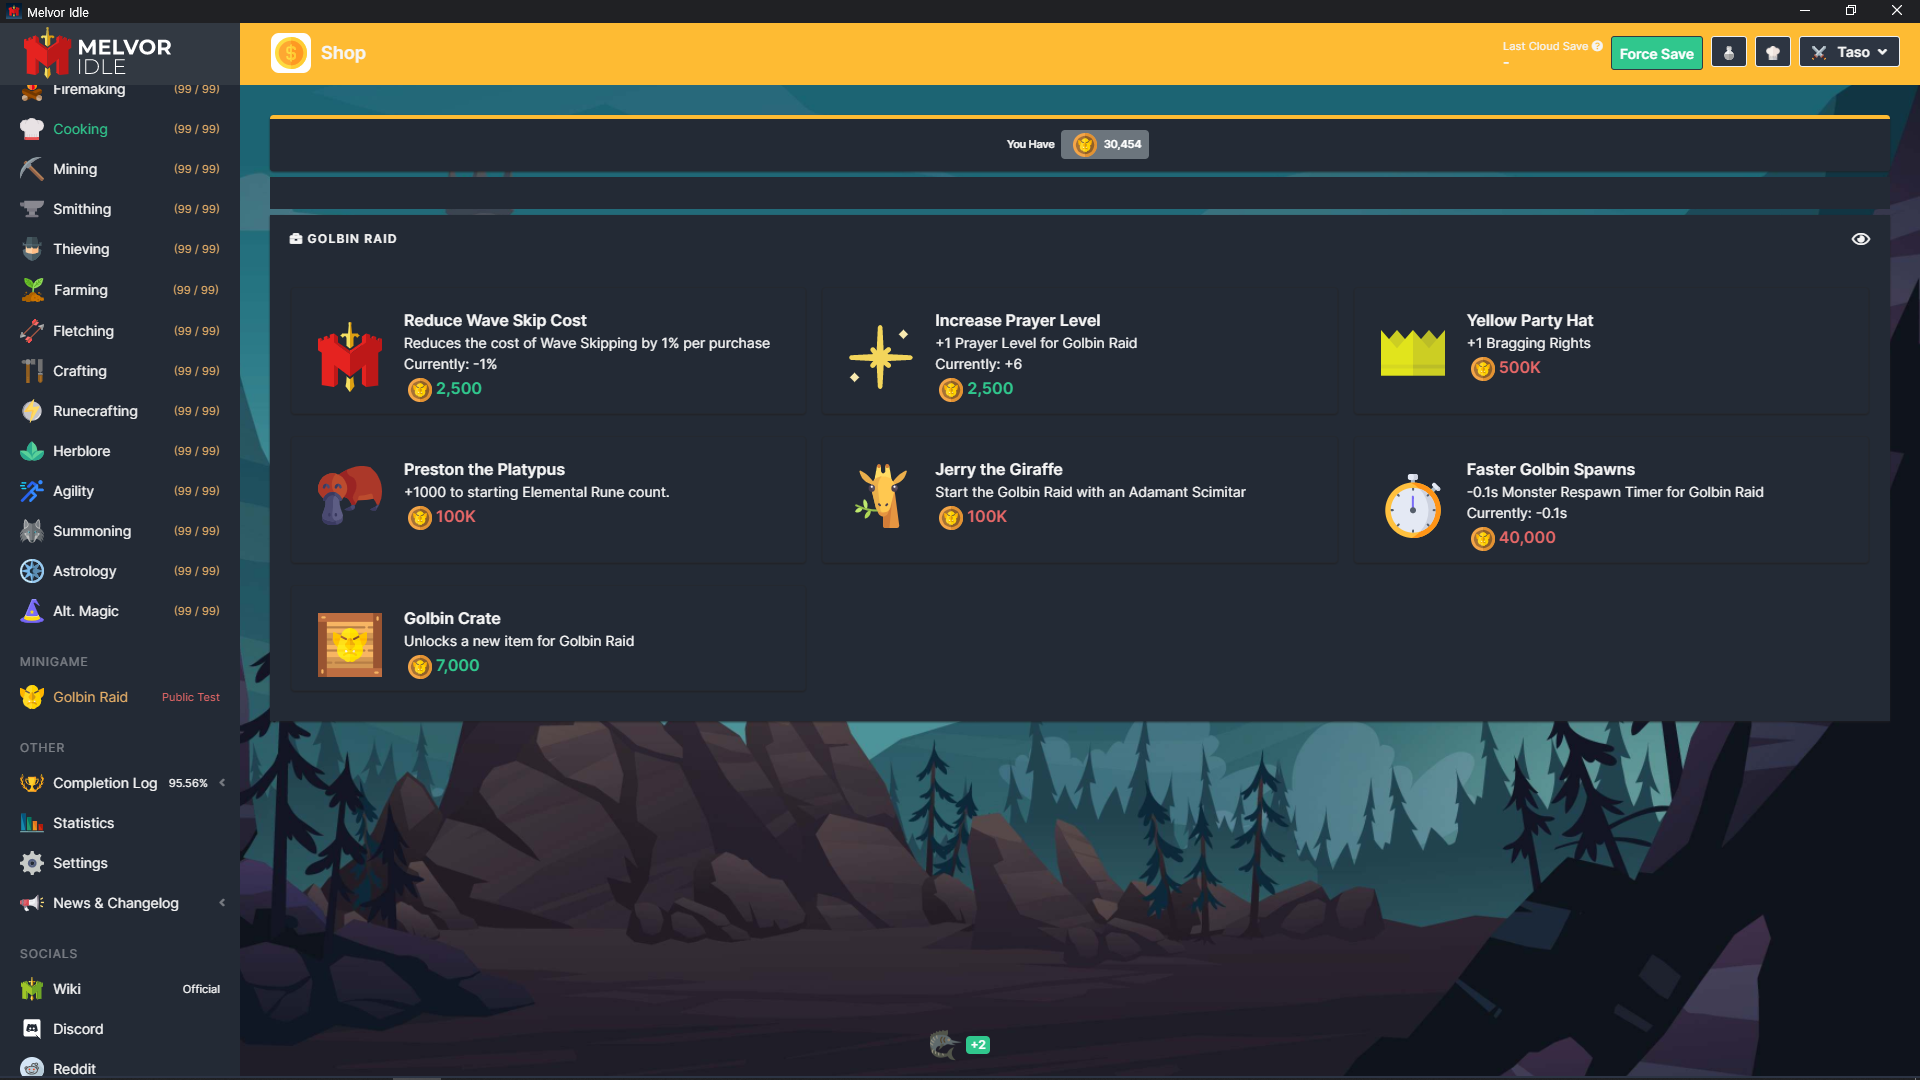The image size is (1920, 1080).
Task: Click the Force Save button
Action: [1656, 53]
